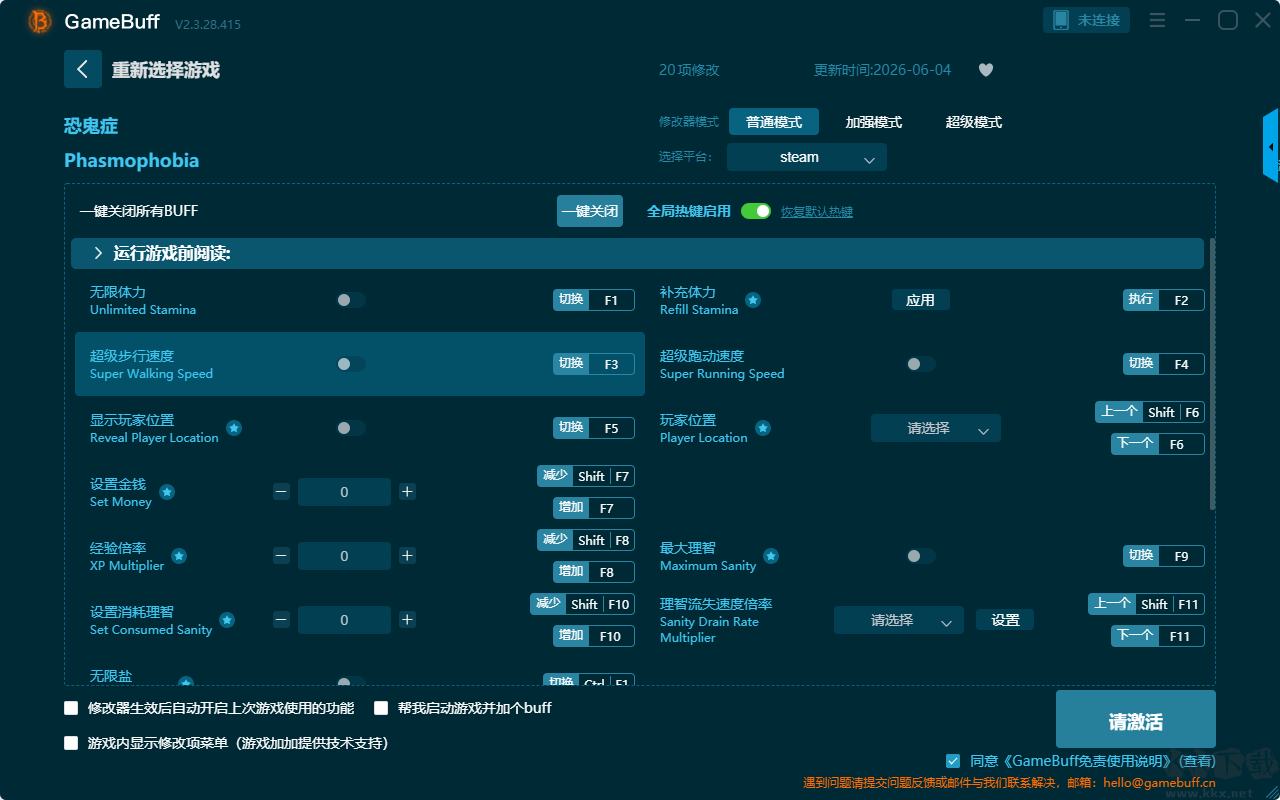Click the 20项修改 text

click(x=689, y=70)
